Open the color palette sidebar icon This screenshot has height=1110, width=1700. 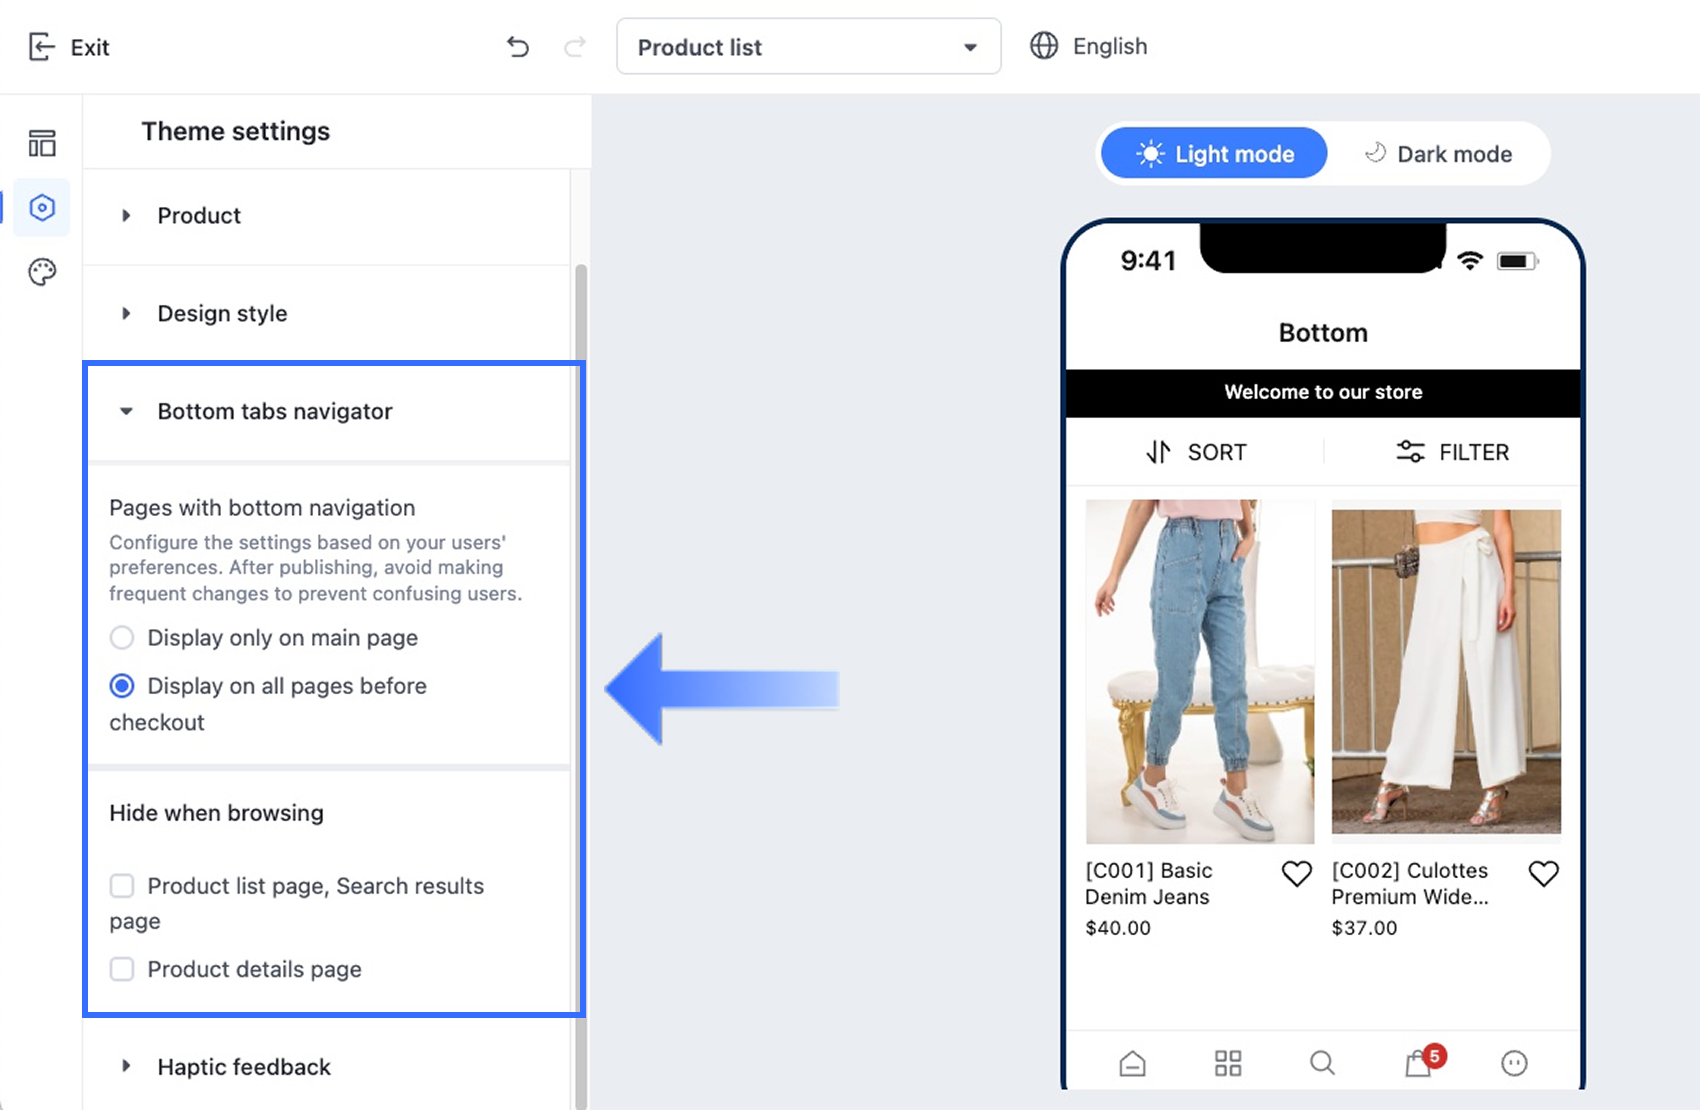(42, 272)
